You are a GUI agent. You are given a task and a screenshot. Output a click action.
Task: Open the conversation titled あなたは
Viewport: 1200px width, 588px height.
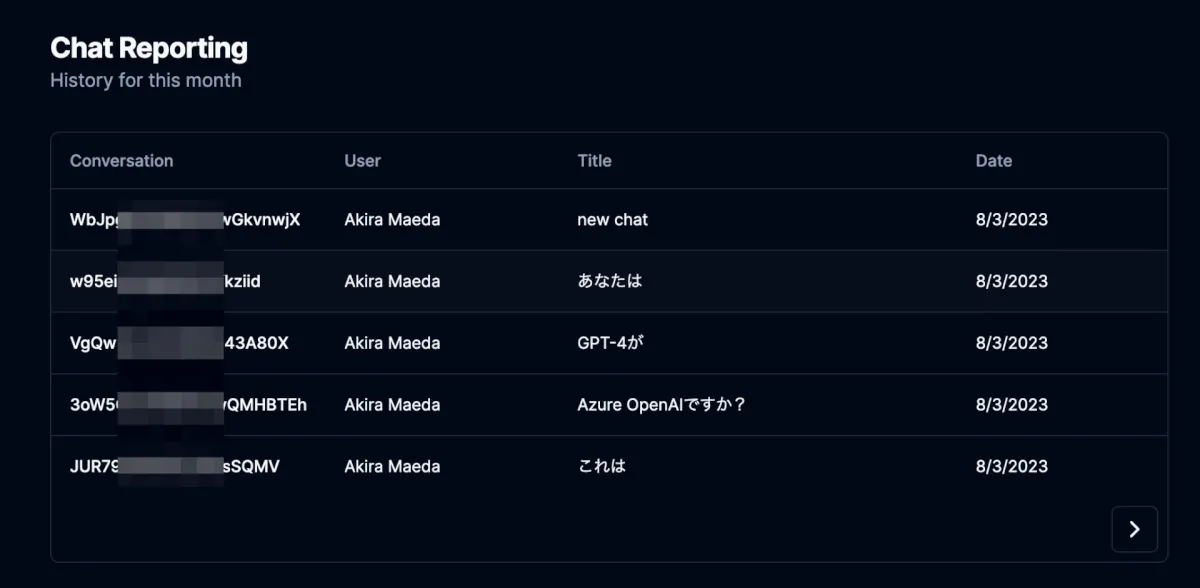tap(609, 281)
